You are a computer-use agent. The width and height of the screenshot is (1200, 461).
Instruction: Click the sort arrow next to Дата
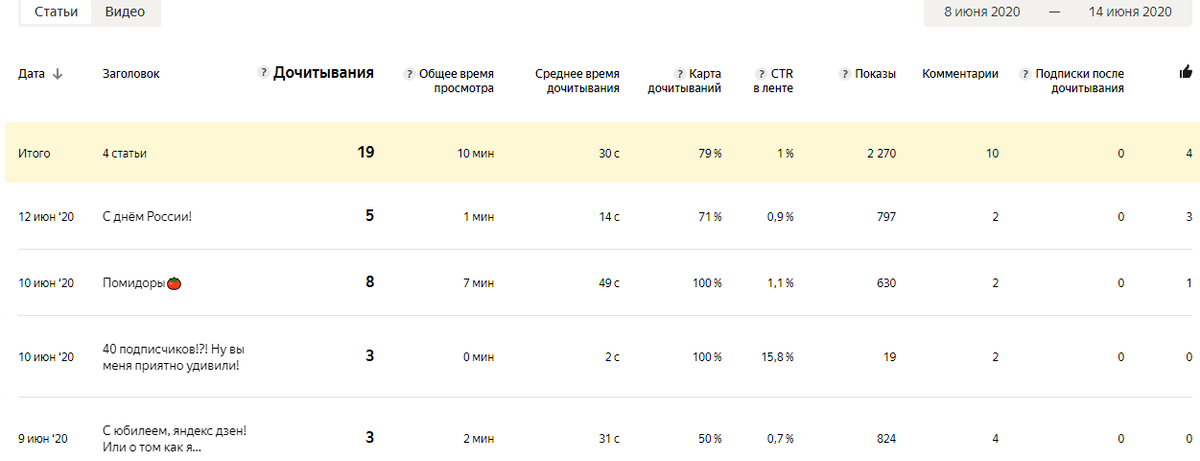tap(57, 74)
